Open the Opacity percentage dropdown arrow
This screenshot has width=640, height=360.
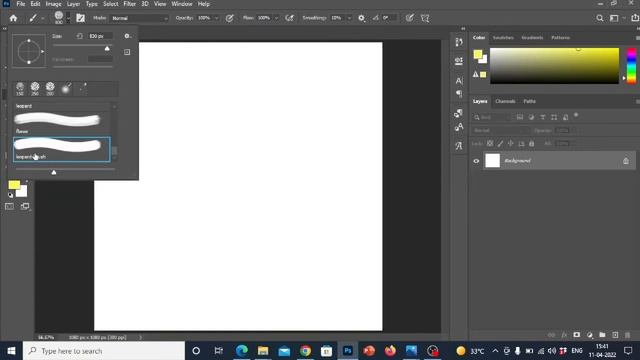pos(216,18)
